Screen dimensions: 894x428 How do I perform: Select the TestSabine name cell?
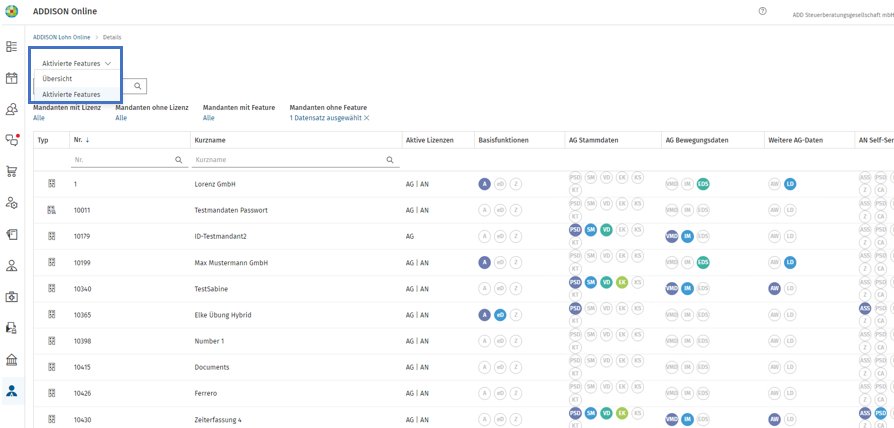(212, 288)
